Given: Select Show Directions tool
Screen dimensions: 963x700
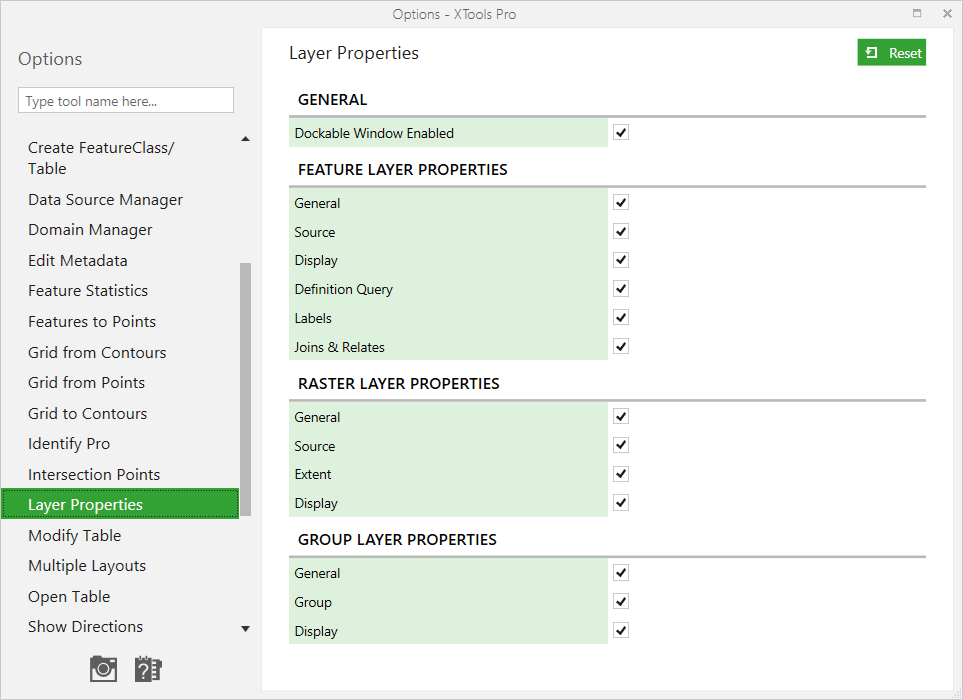Looking at the screenshot, I should click(x=120, y=626).
